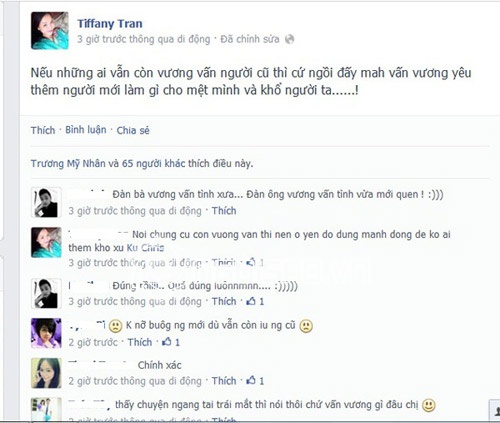Click the '3 giờ trước' post timestamp
This screenshot has width=500, height=423.
point(144,39)
